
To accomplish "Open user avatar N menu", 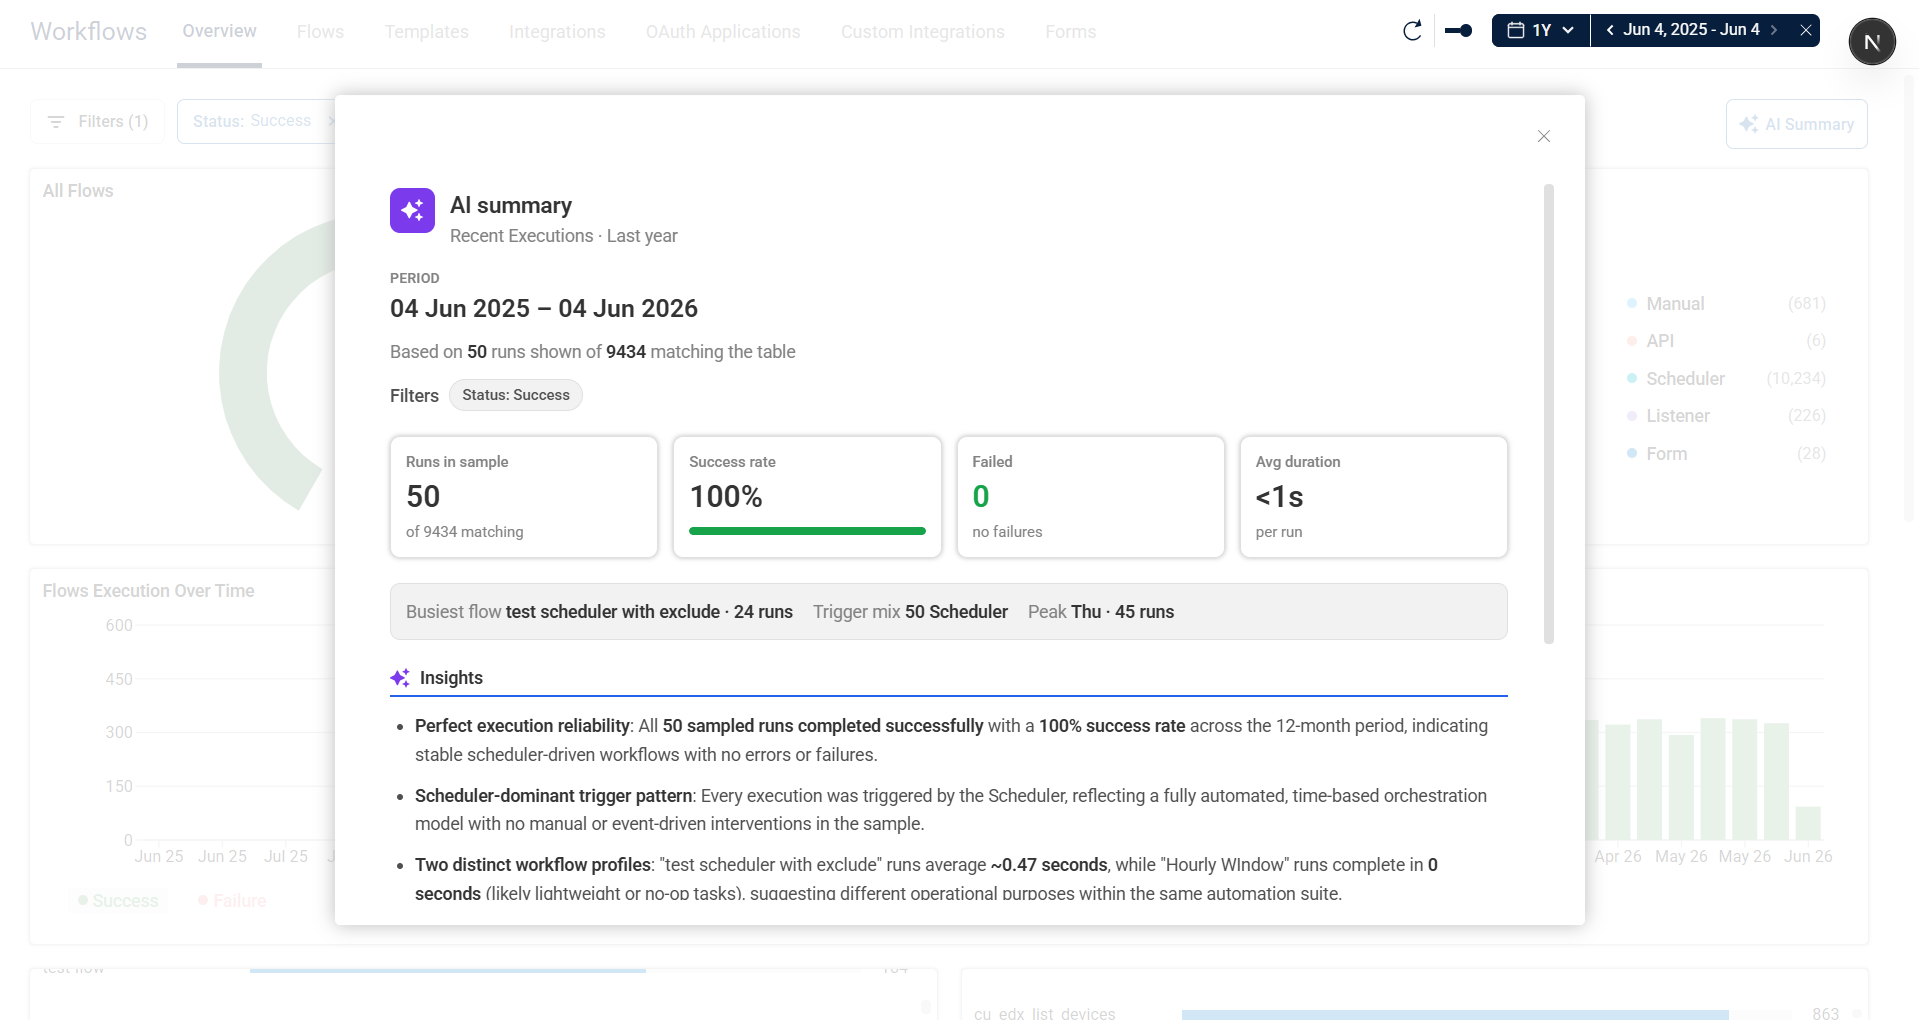I will pyautogui.click(x=1872, y=42).
